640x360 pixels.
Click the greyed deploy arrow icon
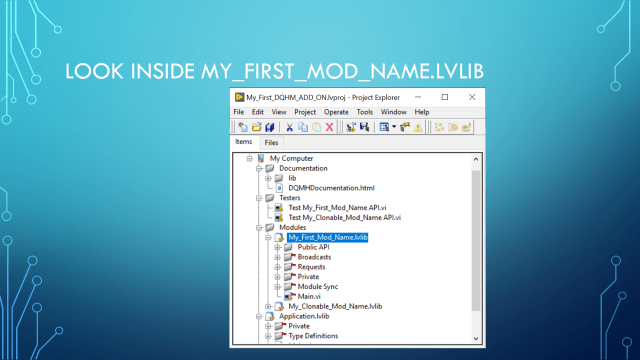coord(466,127)
